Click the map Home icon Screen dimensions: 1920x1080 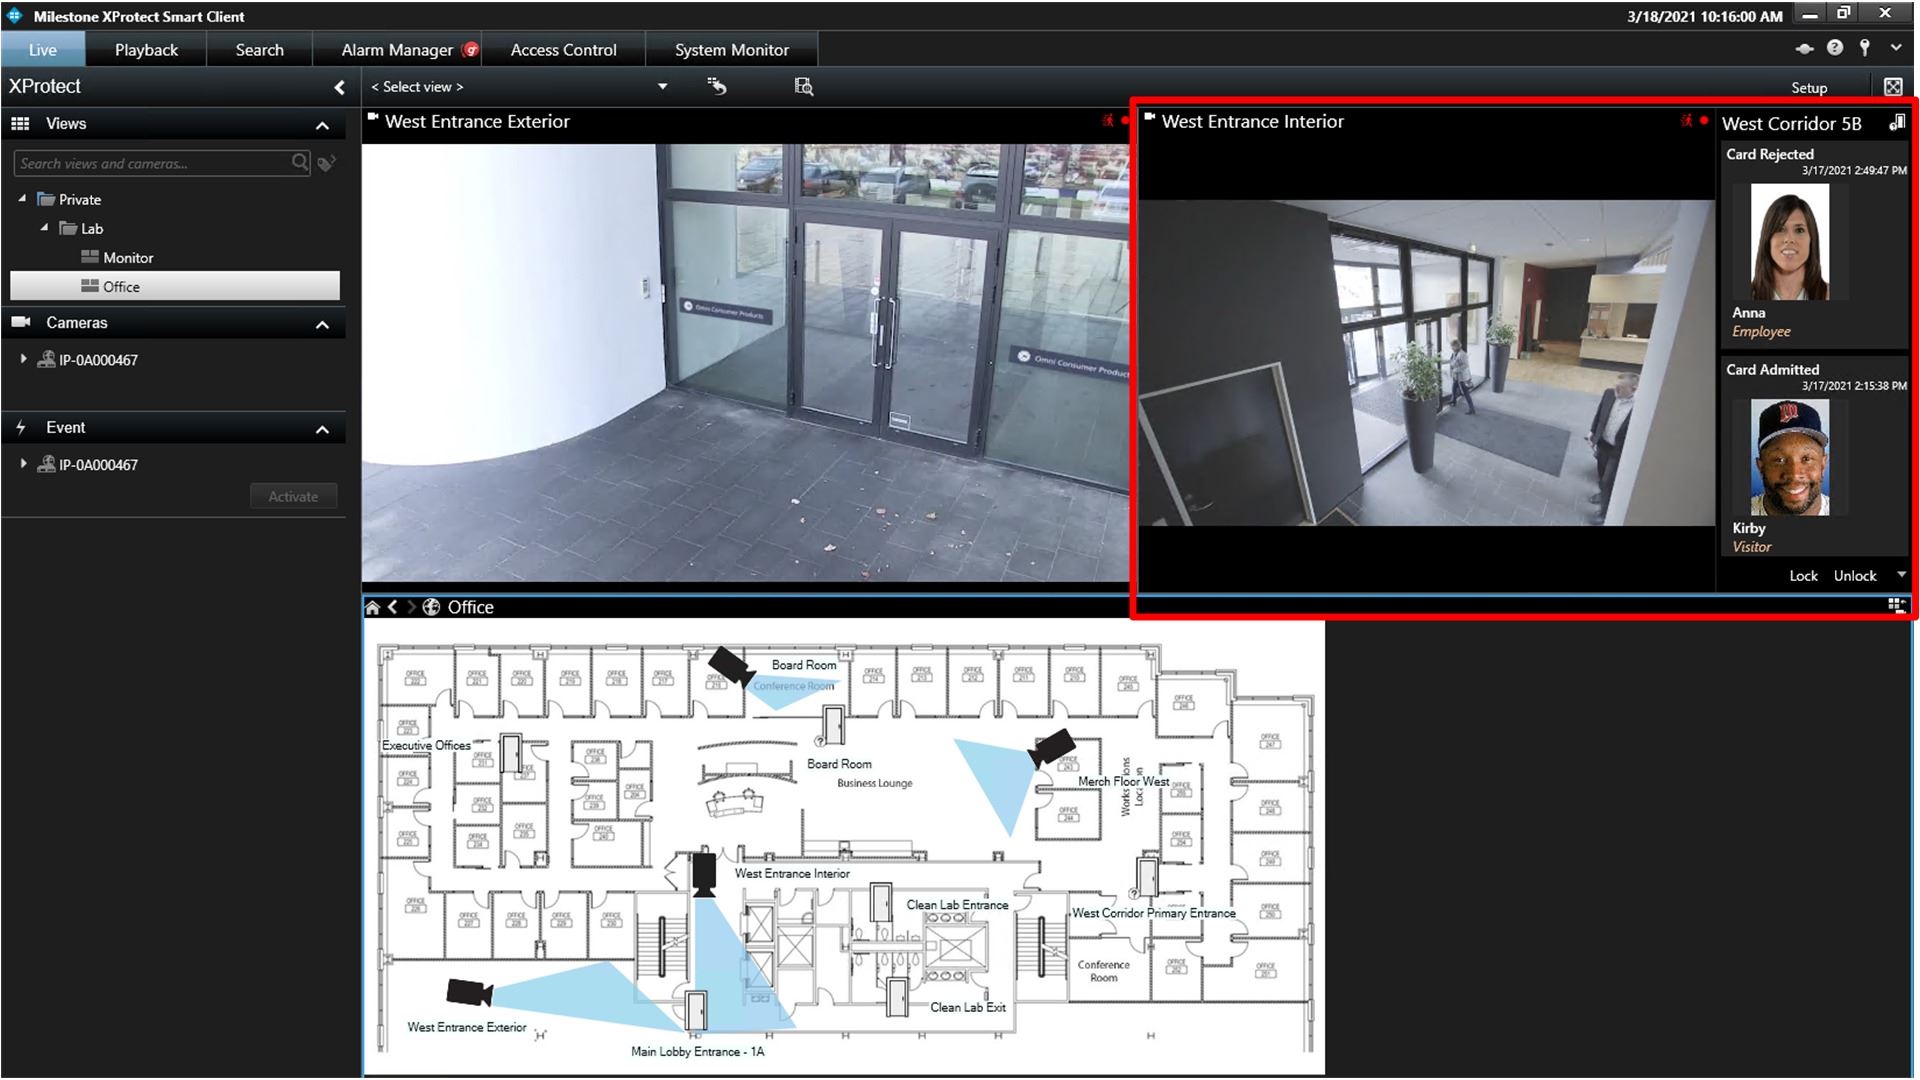coord(373,607)
